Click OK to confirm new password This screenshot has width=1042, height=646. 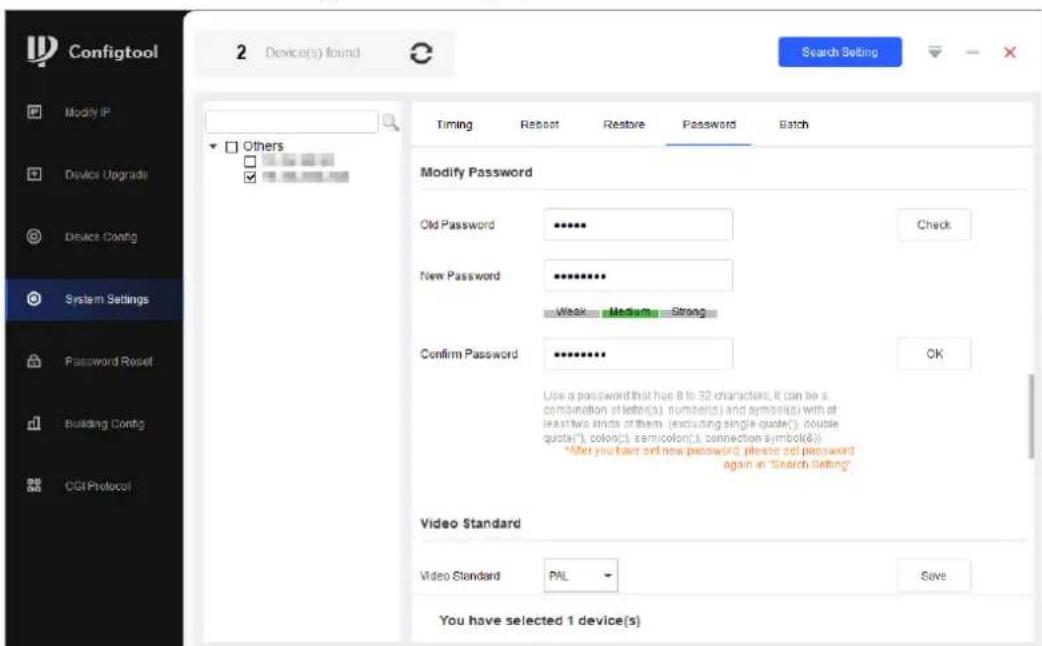(x=934, y=354)
